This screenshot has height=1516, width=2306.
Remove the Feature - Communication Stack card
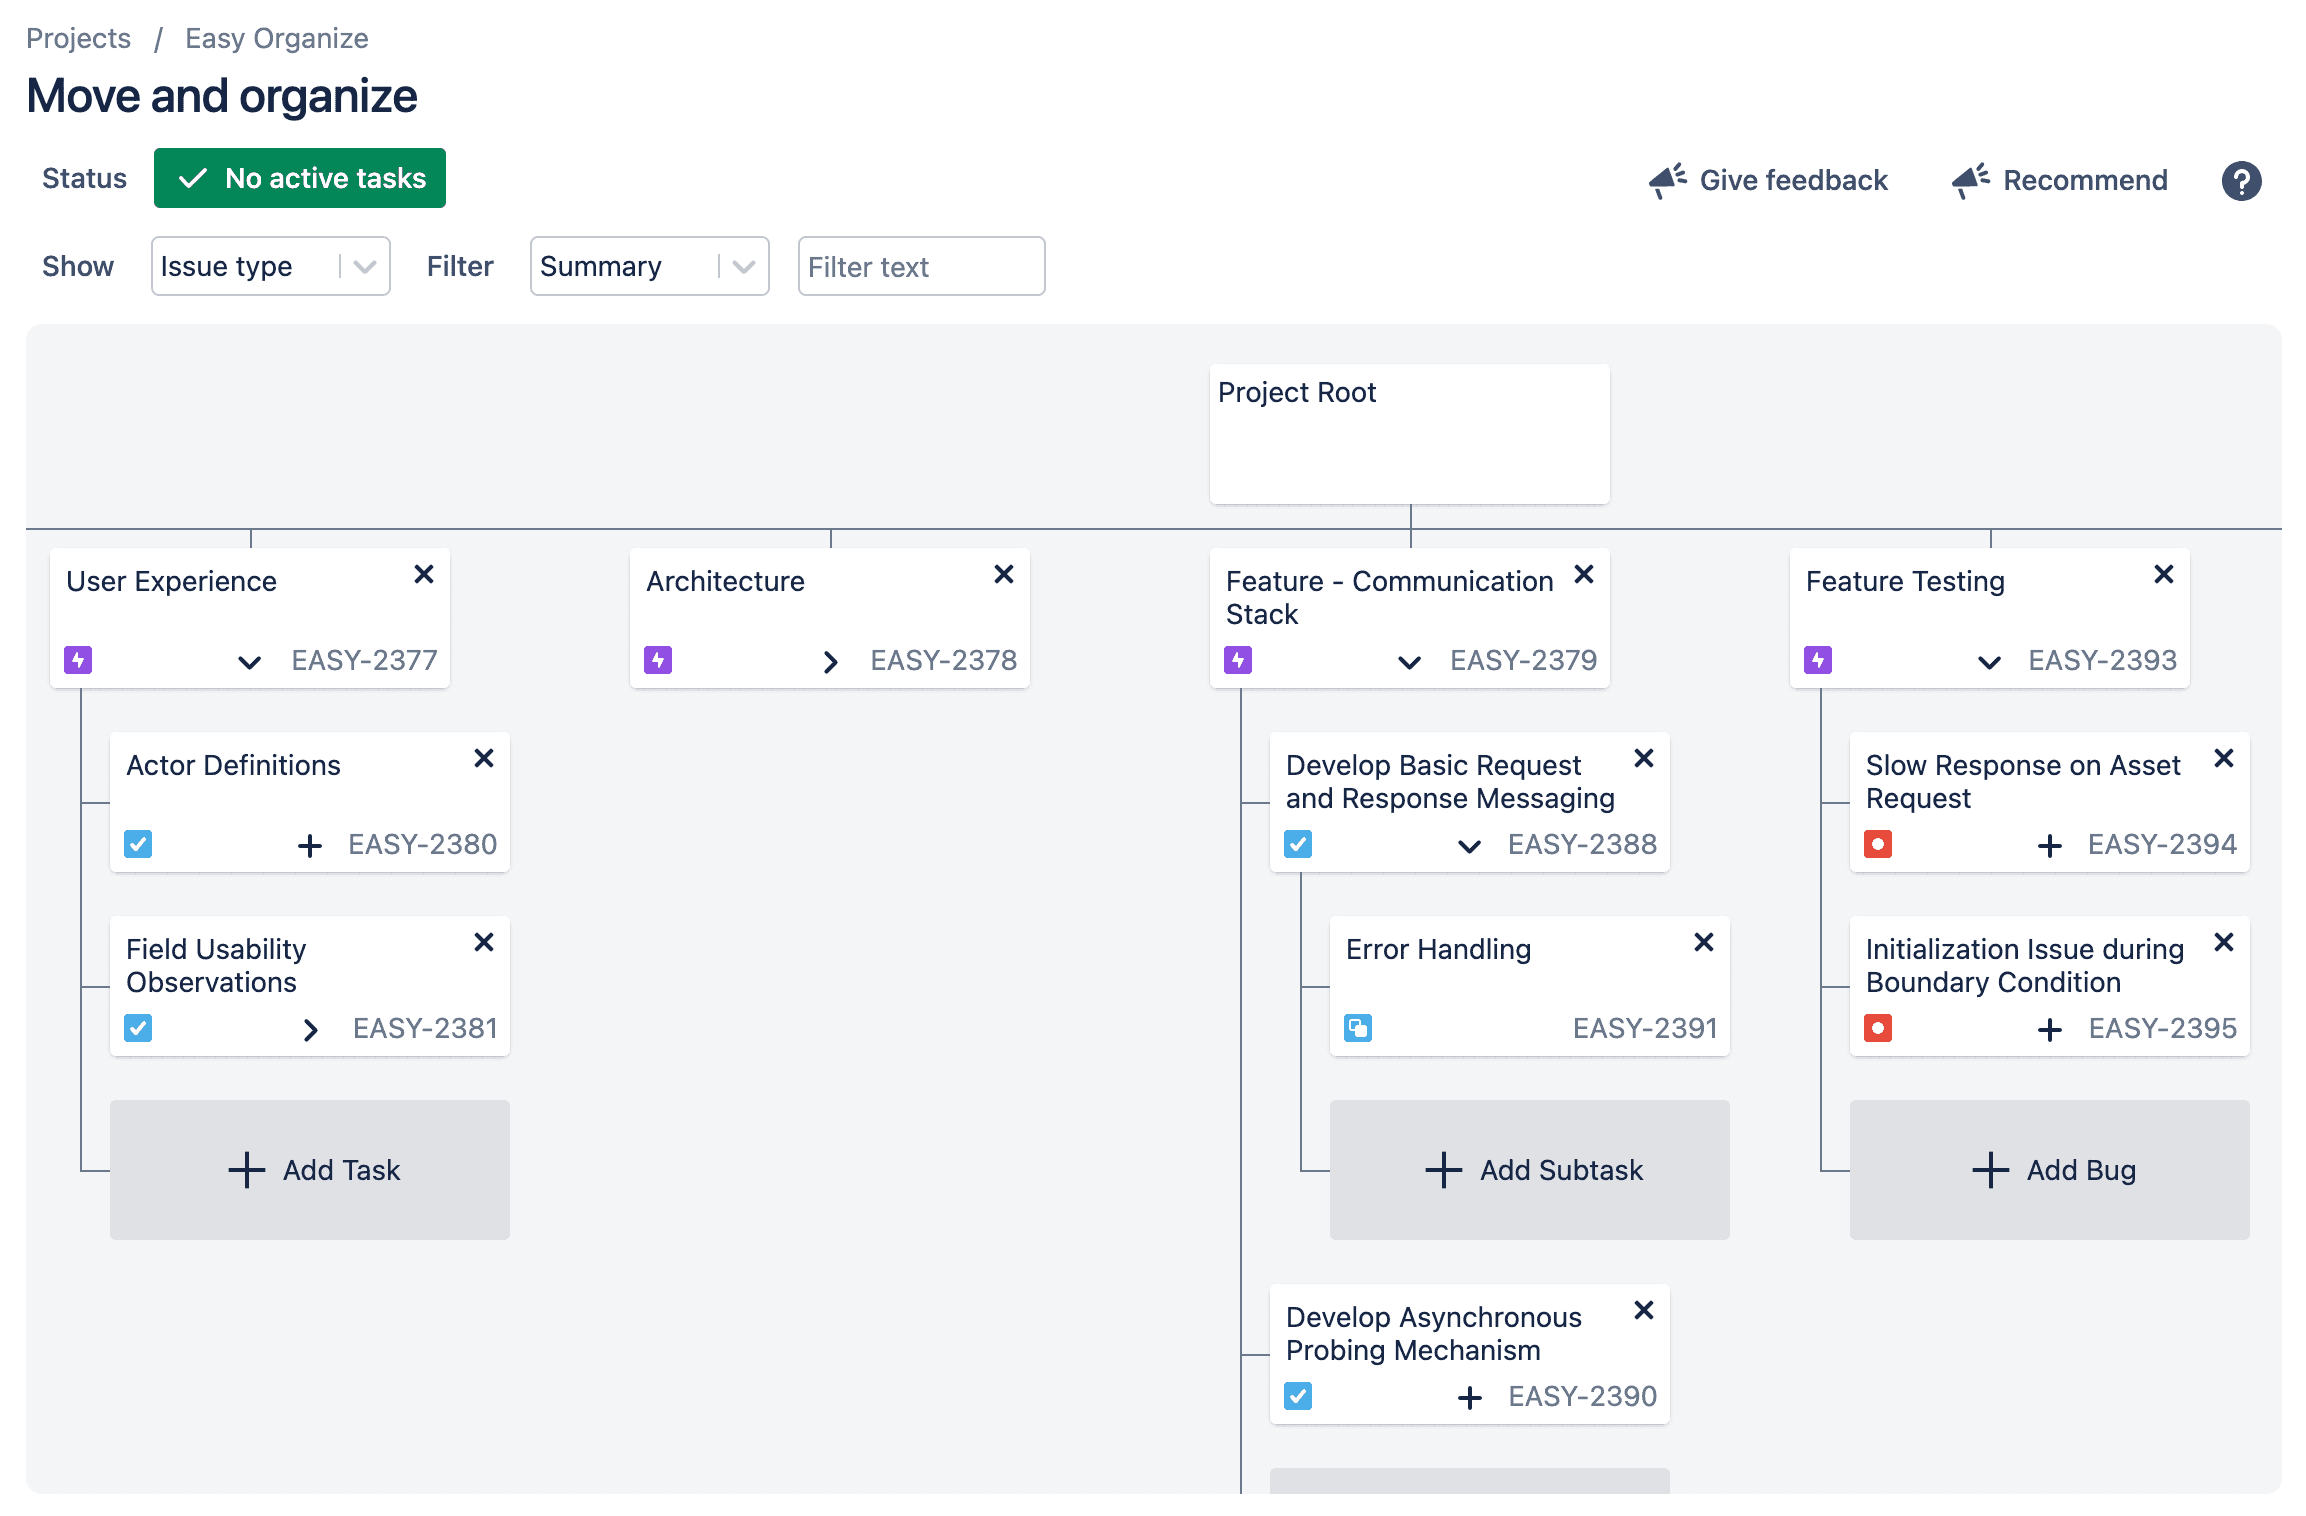1584,574
